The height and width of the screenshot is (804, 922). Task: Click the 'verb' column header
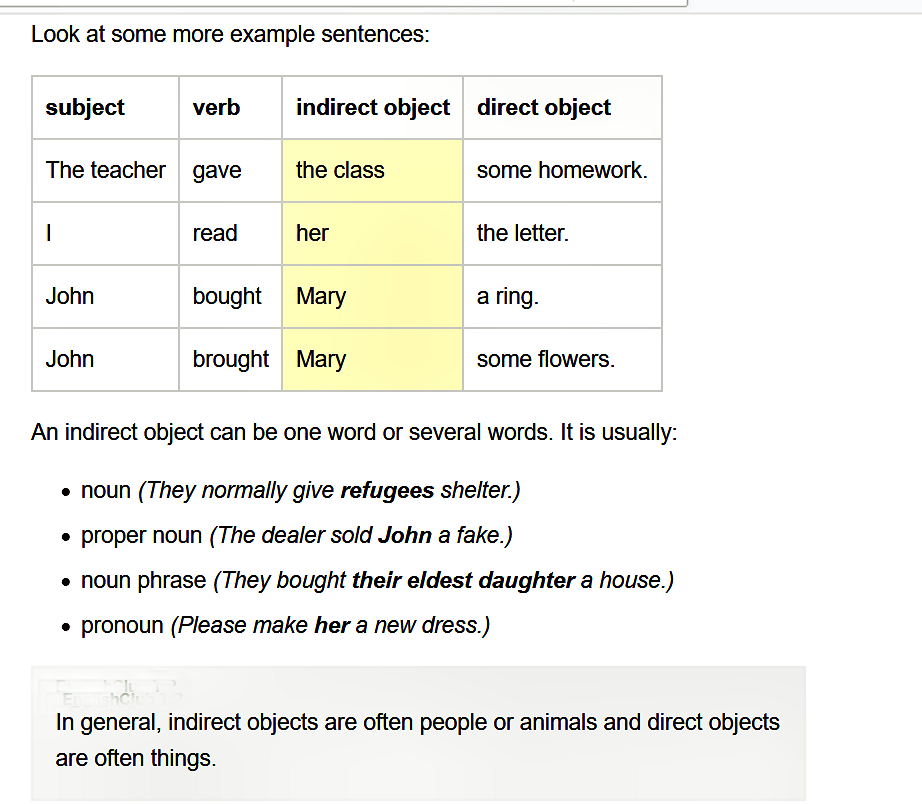pos(230,108)
